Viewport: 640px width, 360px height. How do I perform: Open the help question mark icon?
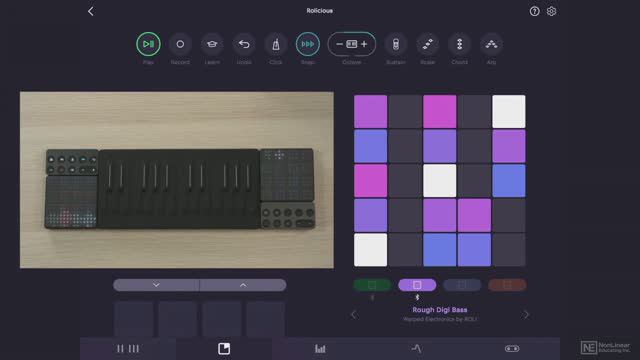click(x=534, y=11)
